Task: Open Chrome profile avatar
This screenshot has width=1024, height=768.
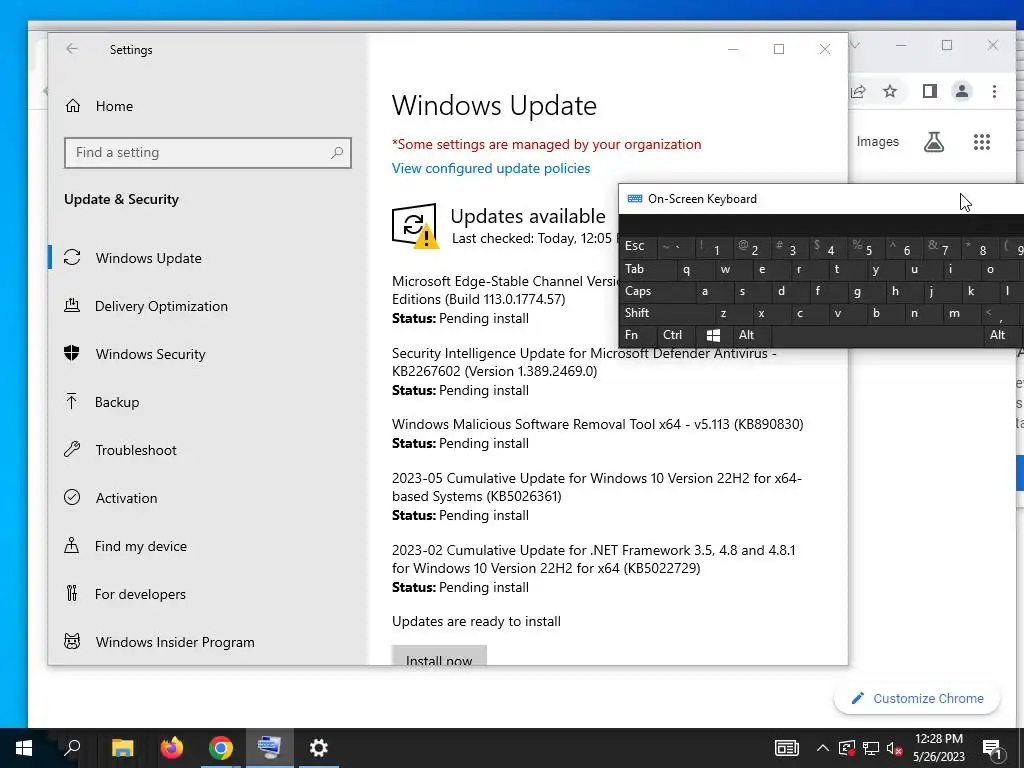Action: point(962,91)
